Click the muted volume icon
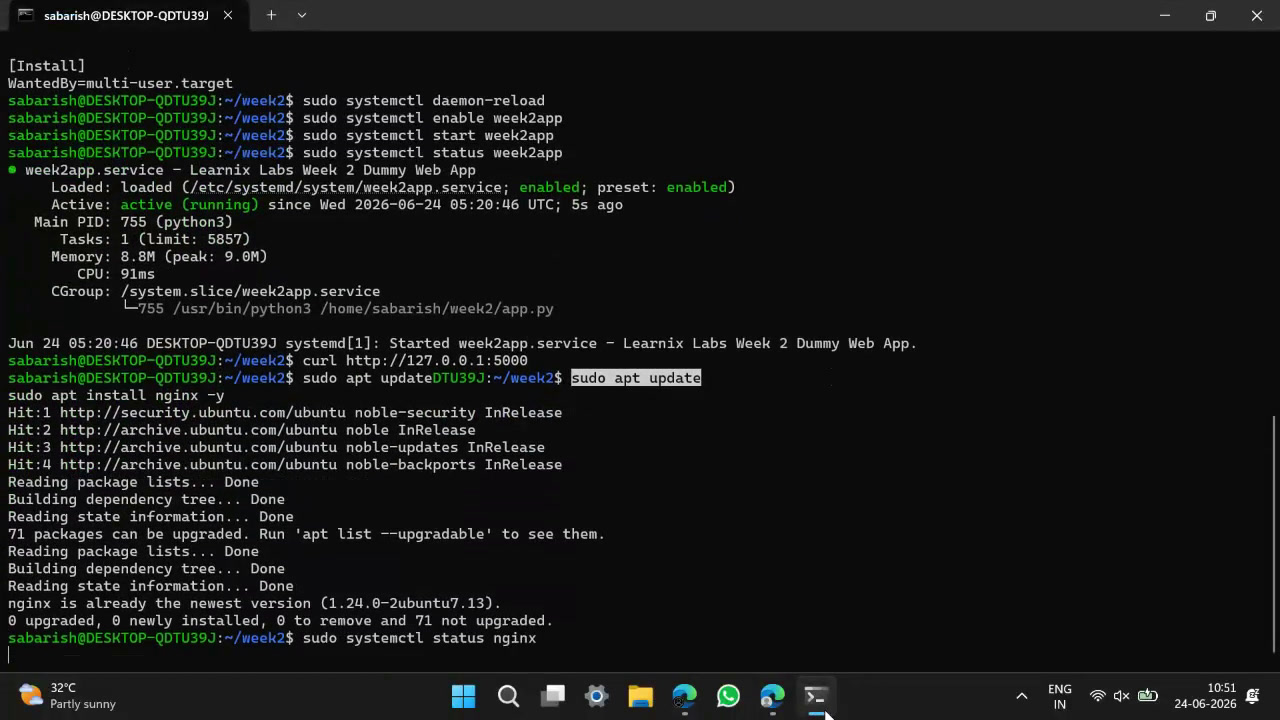The width and height of the screenshot is (1280, 720). [x=1122, y=696]
